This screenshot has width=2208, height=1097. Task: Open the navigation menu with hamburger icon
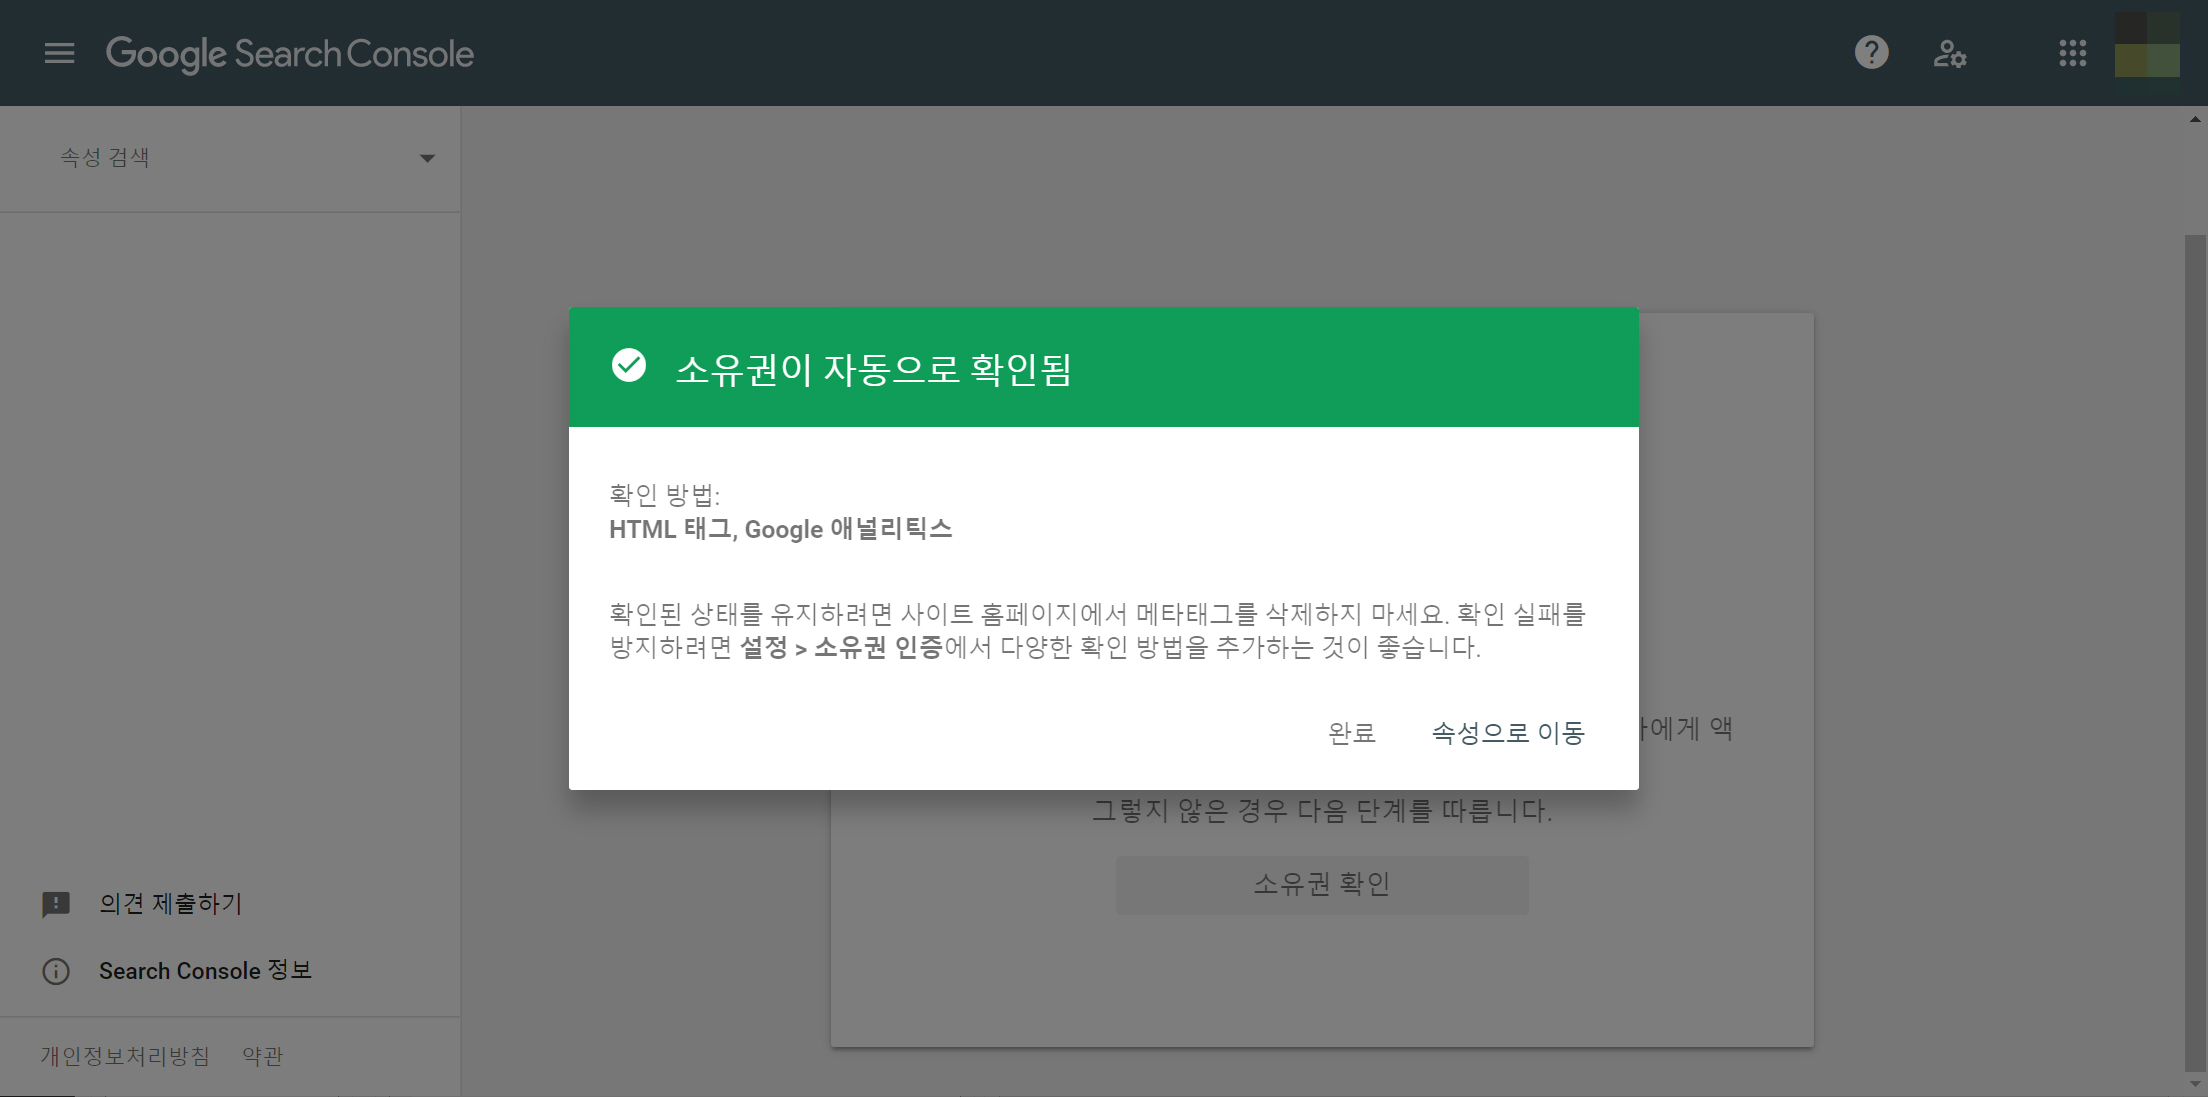59,53
